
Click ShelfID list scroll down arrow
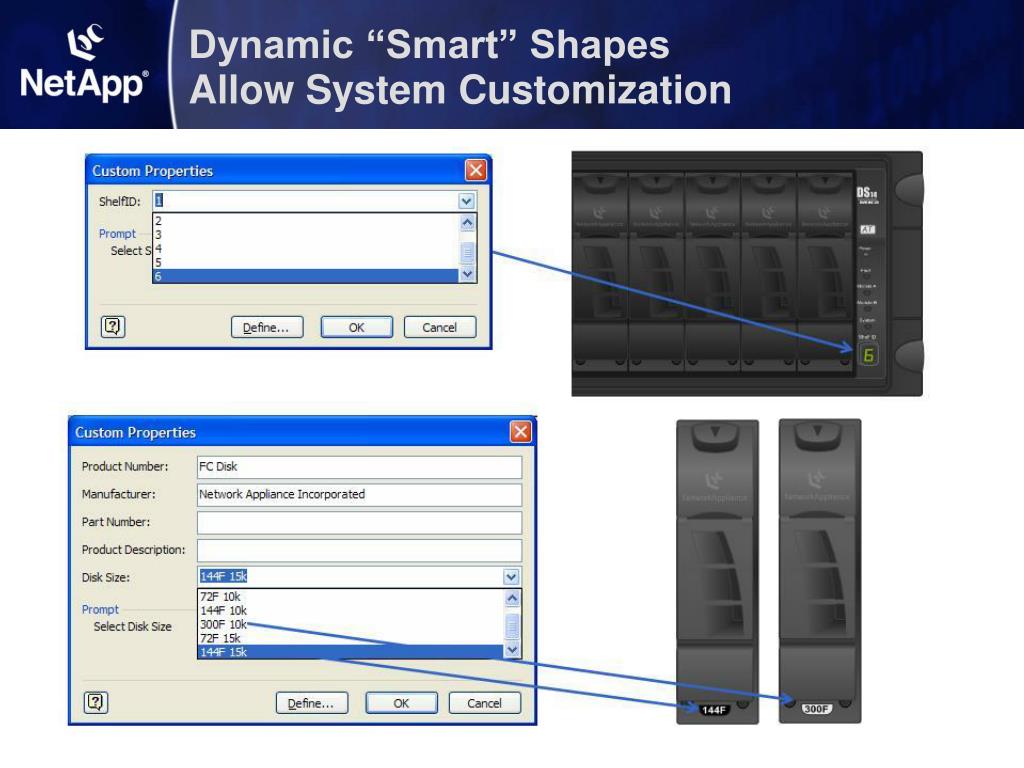pyautogui.click(x=467, y=274)
